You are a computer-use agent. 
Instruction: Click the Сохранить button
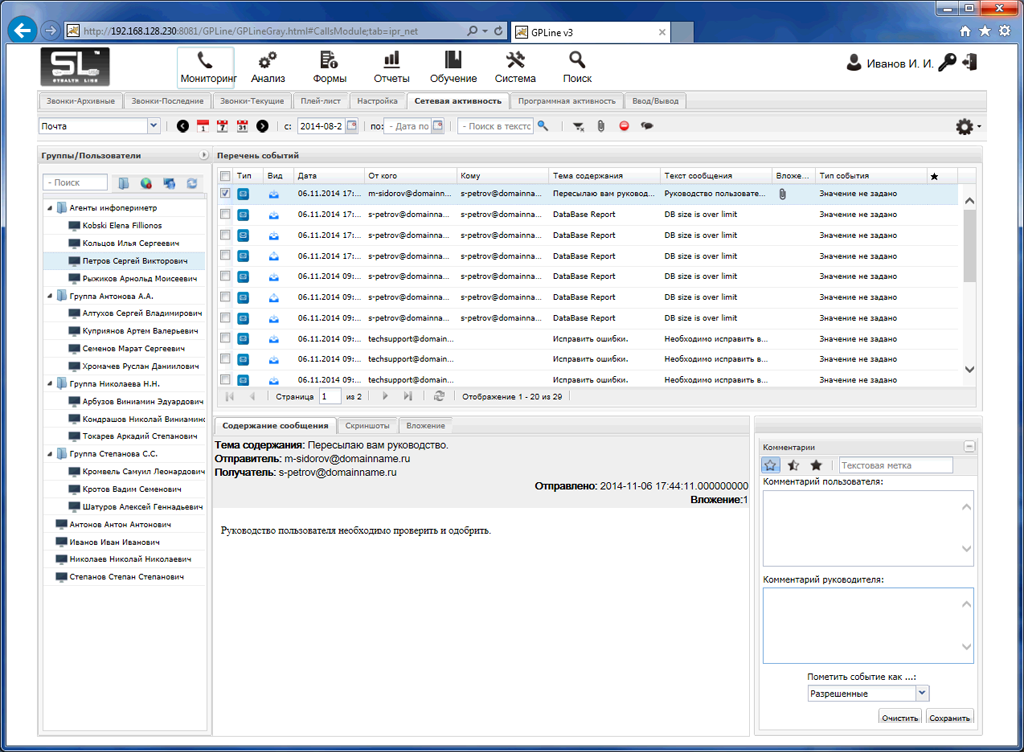click(949, 718)
